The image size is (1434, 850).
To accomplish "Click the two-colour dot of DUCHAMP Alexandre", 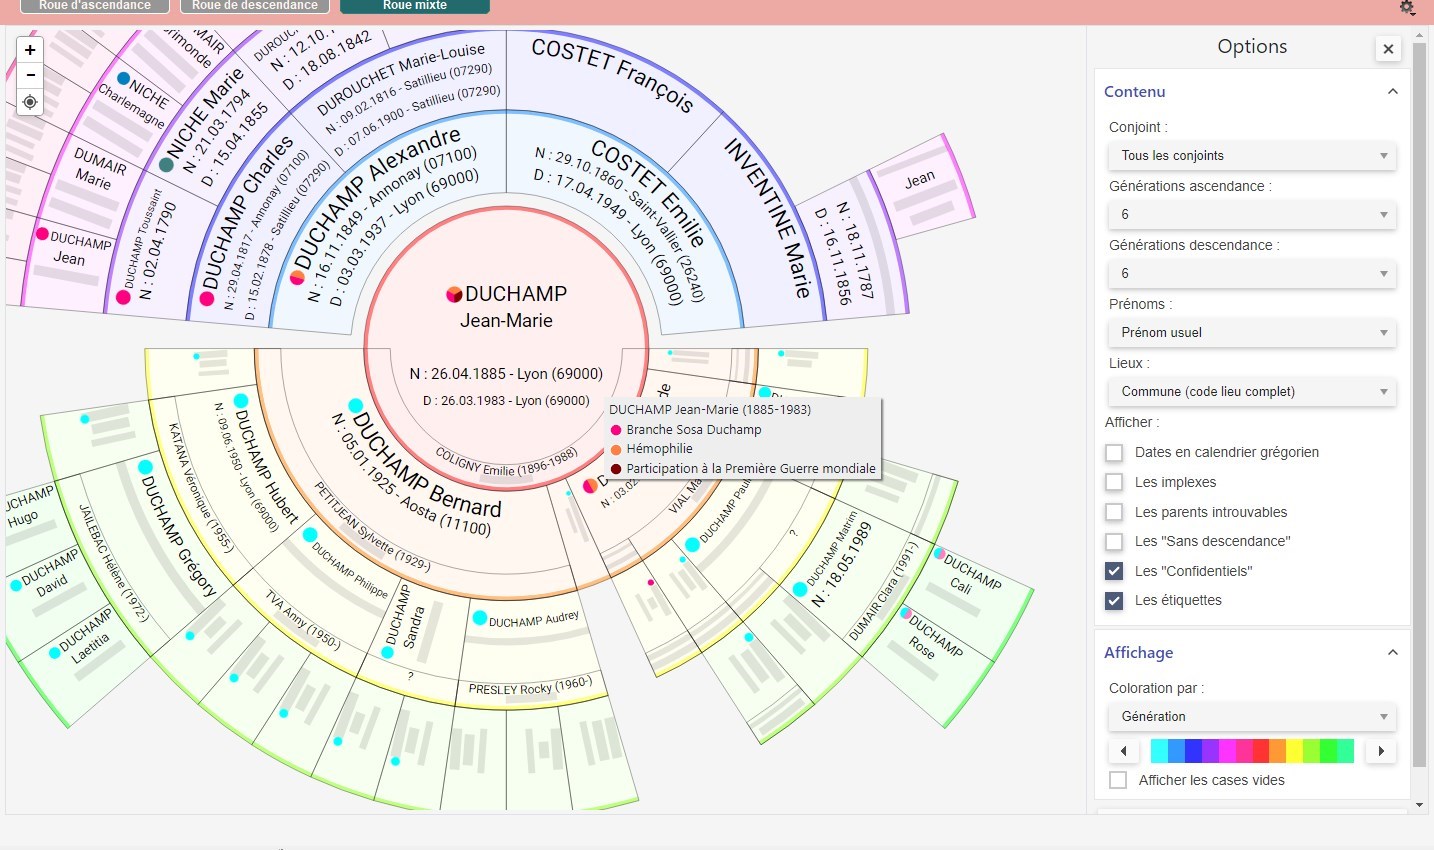I will pyautogui.click(x=297, y=277).
